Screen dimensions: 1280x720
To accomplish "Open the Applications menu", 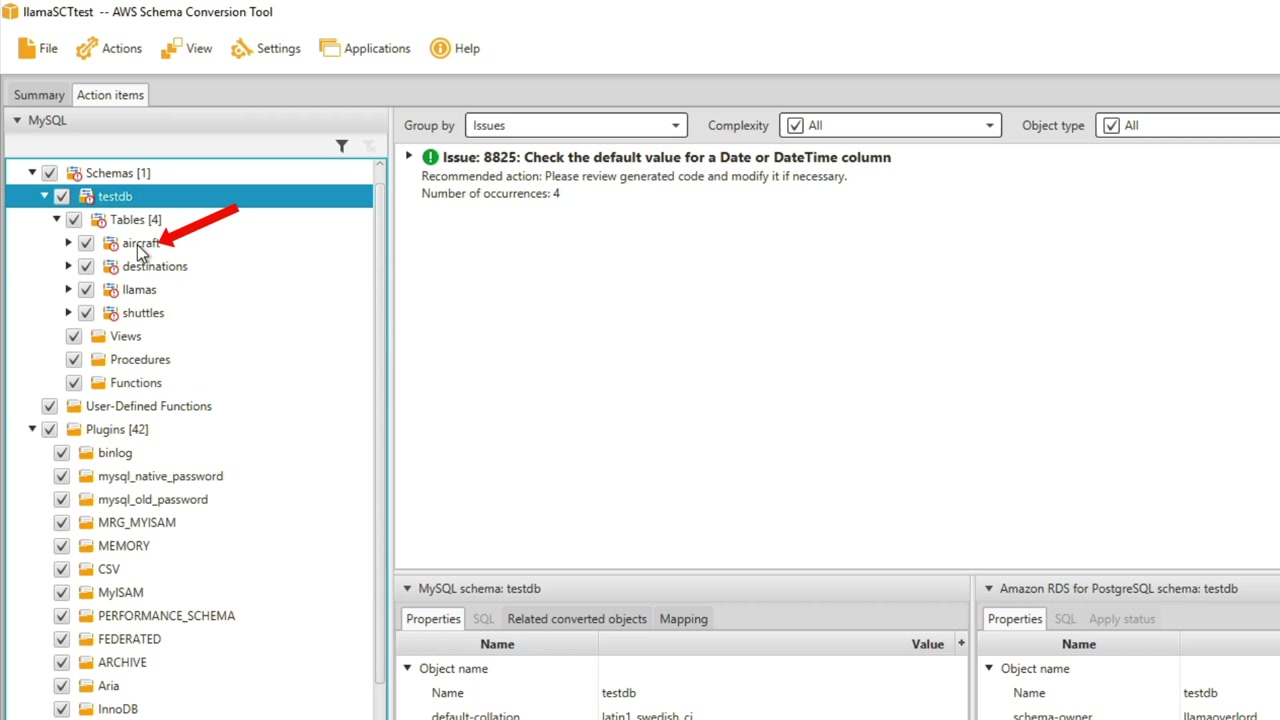I will pyautogui.click(x=364, y=48).
